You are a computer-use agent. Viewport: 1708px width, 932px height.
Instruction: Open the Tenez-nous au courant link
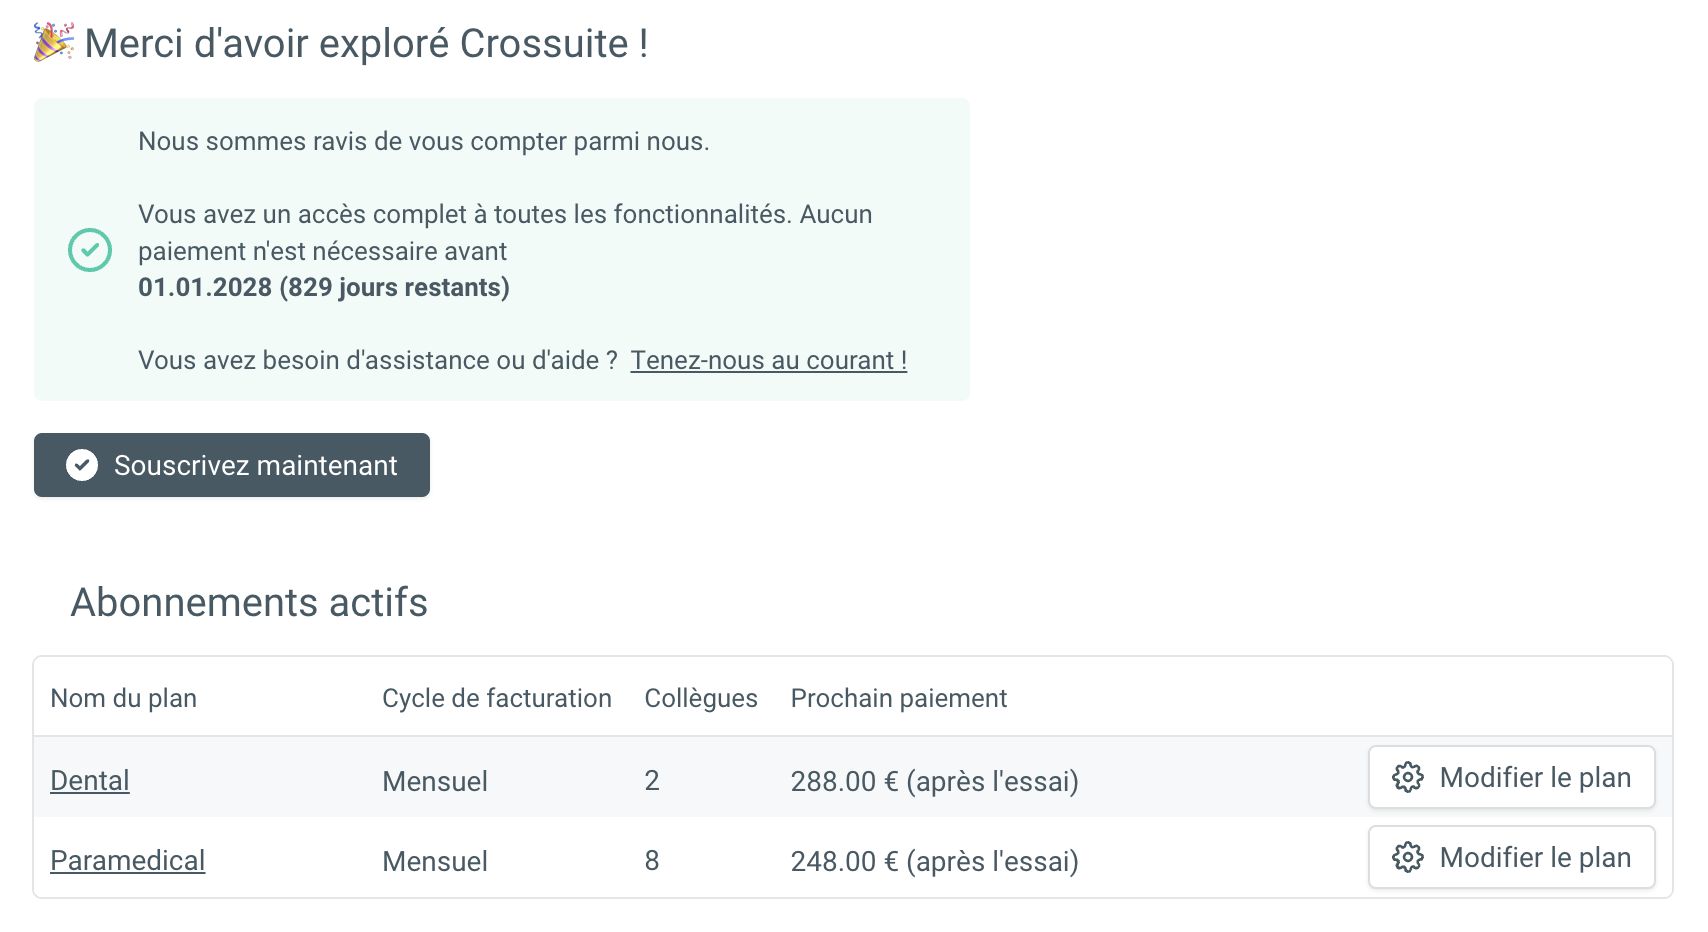[768, 360]
